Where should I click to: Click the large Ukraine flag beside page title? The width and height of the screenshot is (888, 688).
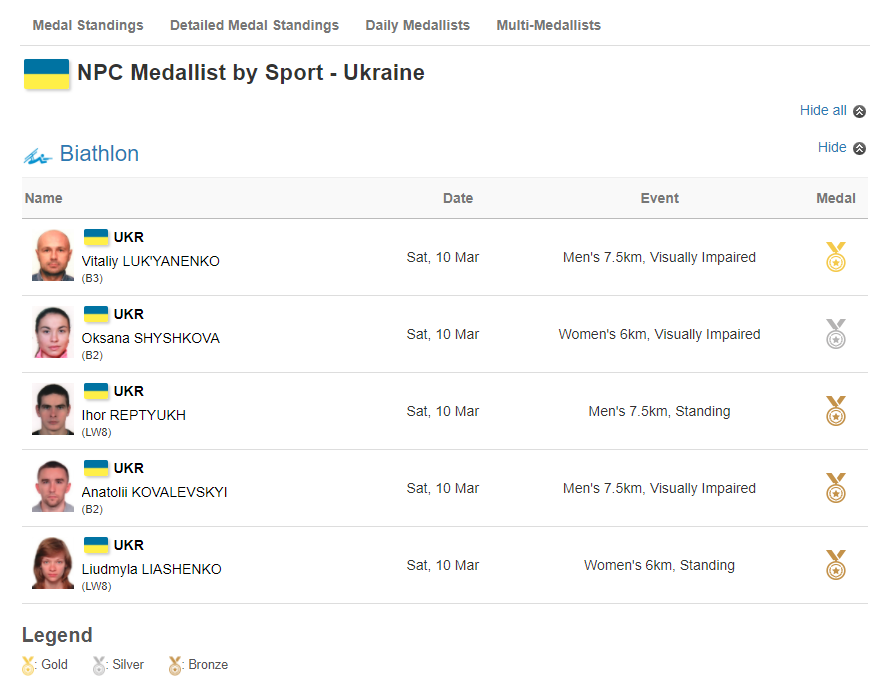pos(46,74)
